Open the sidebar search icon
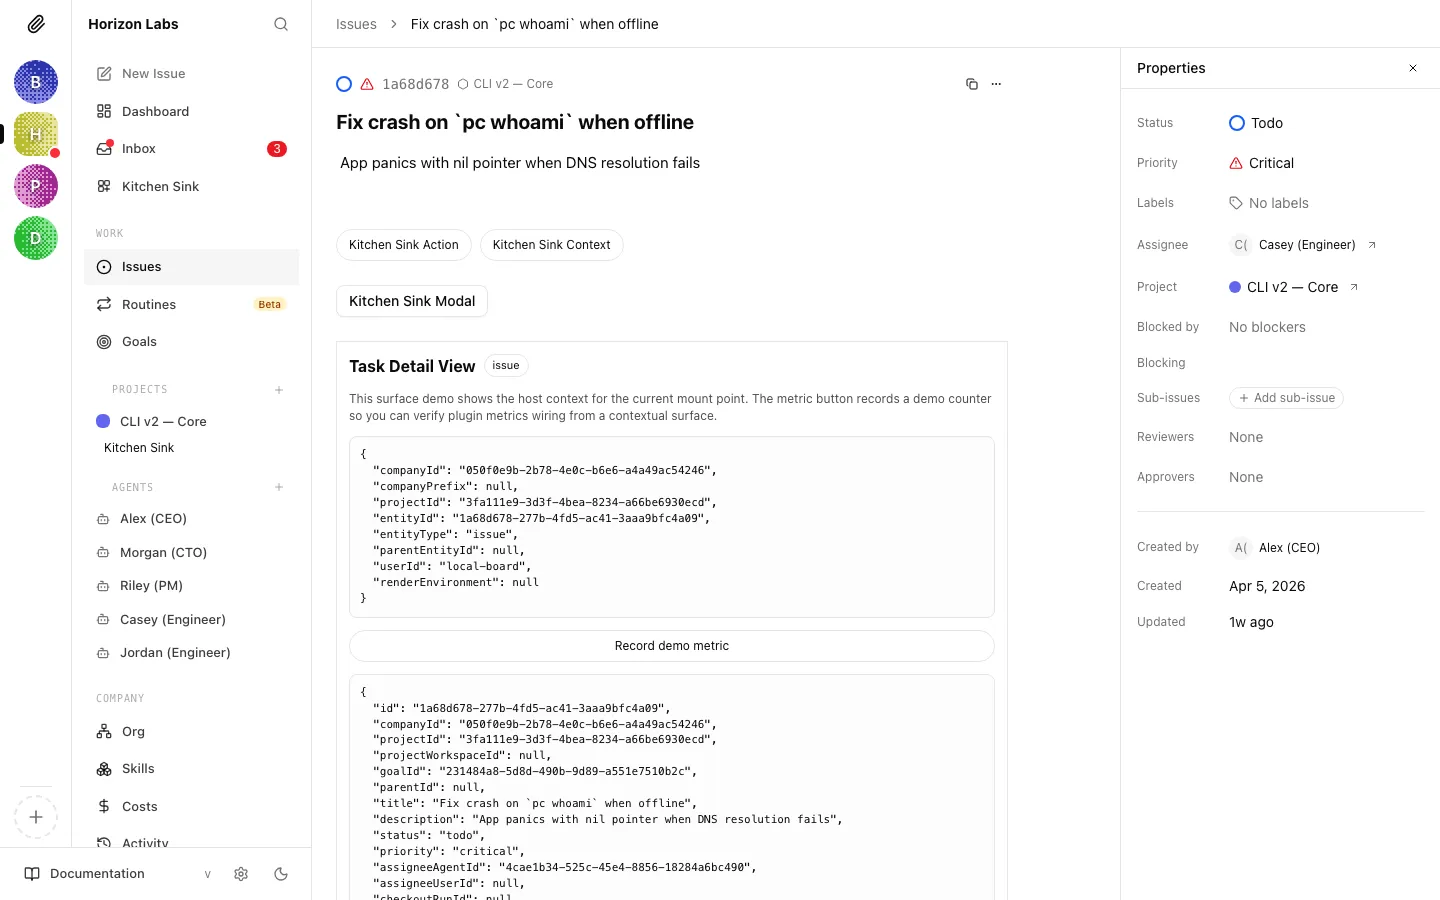Viewport: 1440px width, 900px height. click(x=281, y=24)
